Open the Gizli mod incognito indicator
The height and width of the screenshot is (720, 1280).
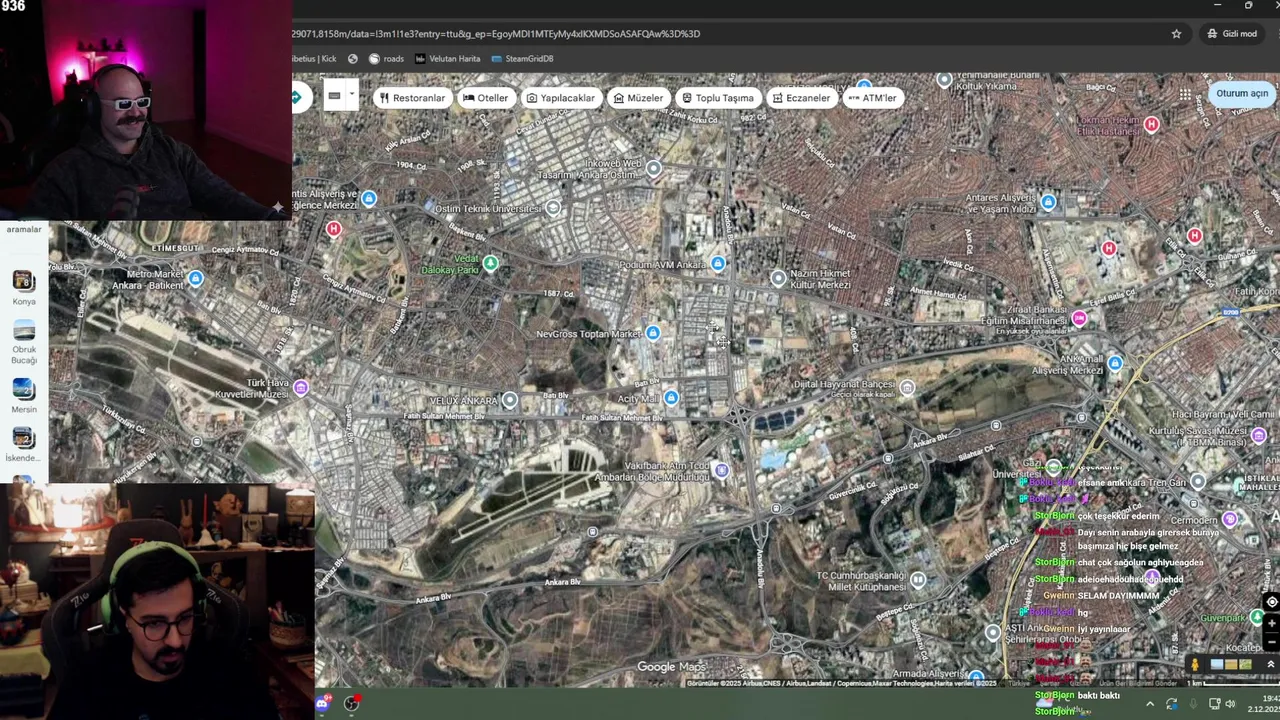point(1232,33)
